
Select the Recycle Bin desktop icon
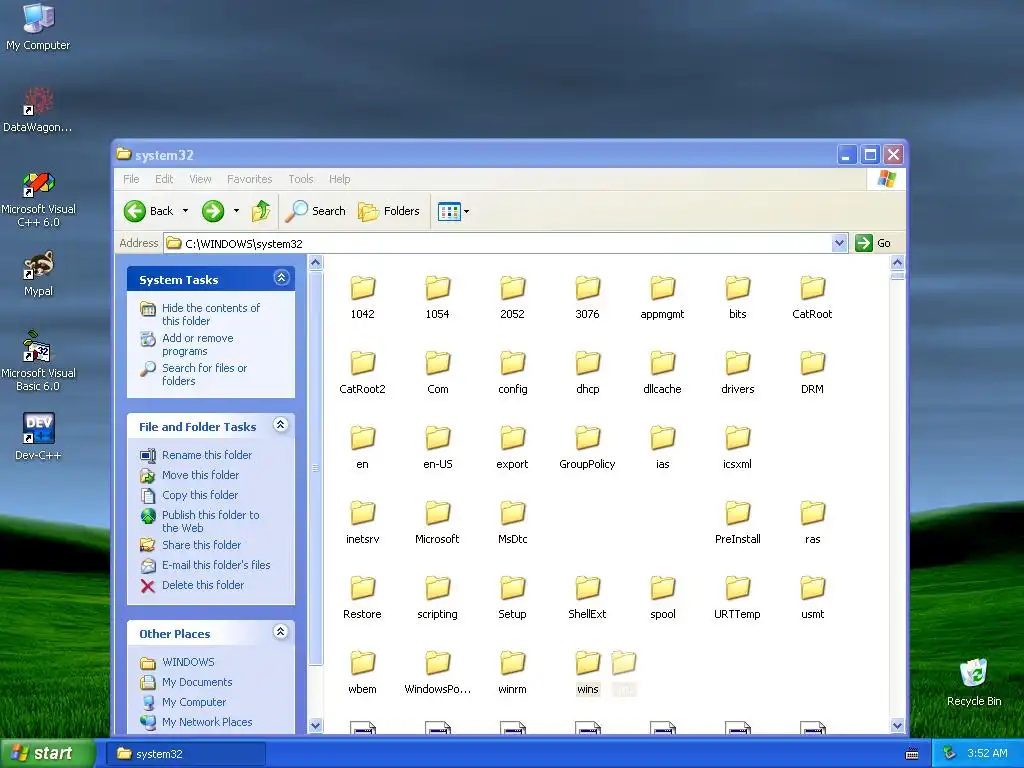point(974,682)
